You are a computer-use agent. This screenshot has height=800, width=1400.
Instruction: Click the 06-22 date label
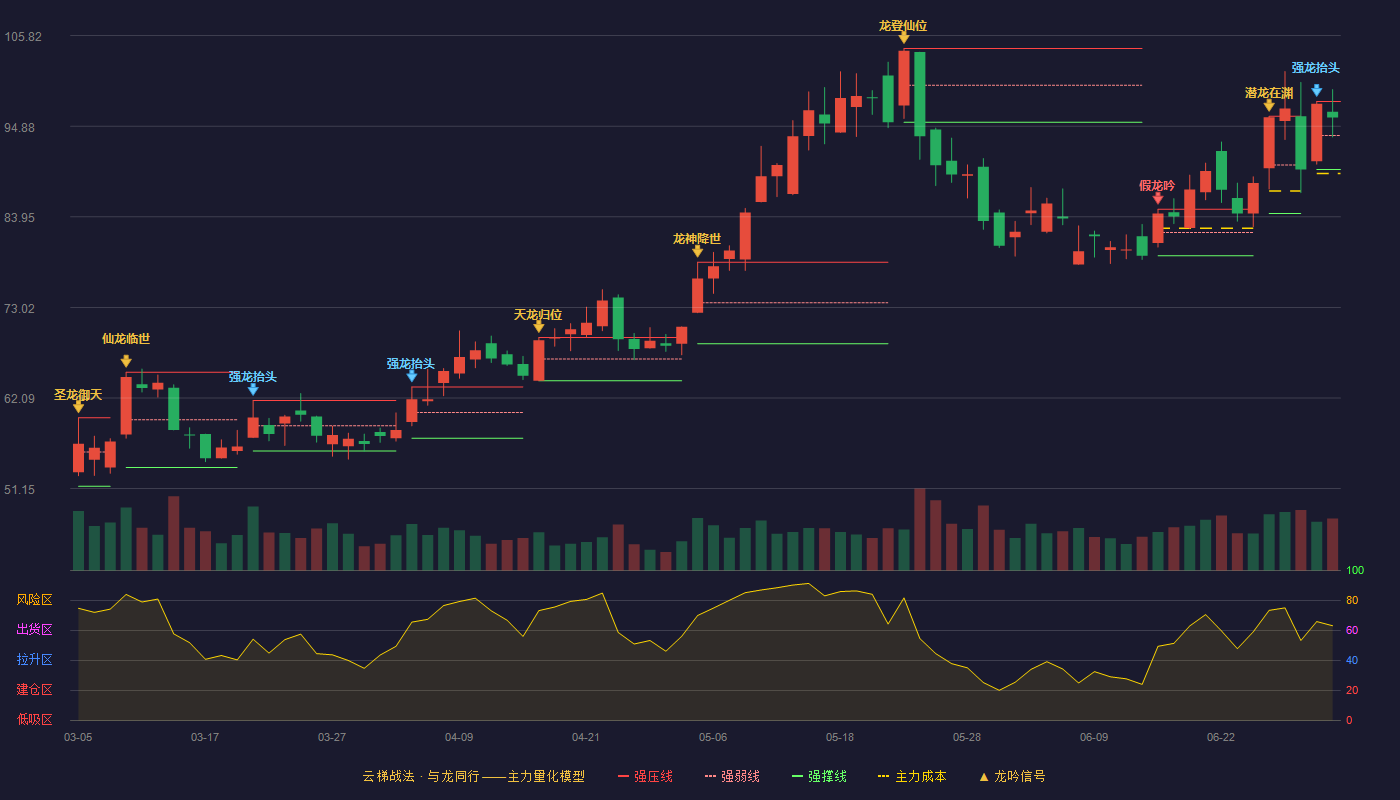click(x=1221, y=737)
